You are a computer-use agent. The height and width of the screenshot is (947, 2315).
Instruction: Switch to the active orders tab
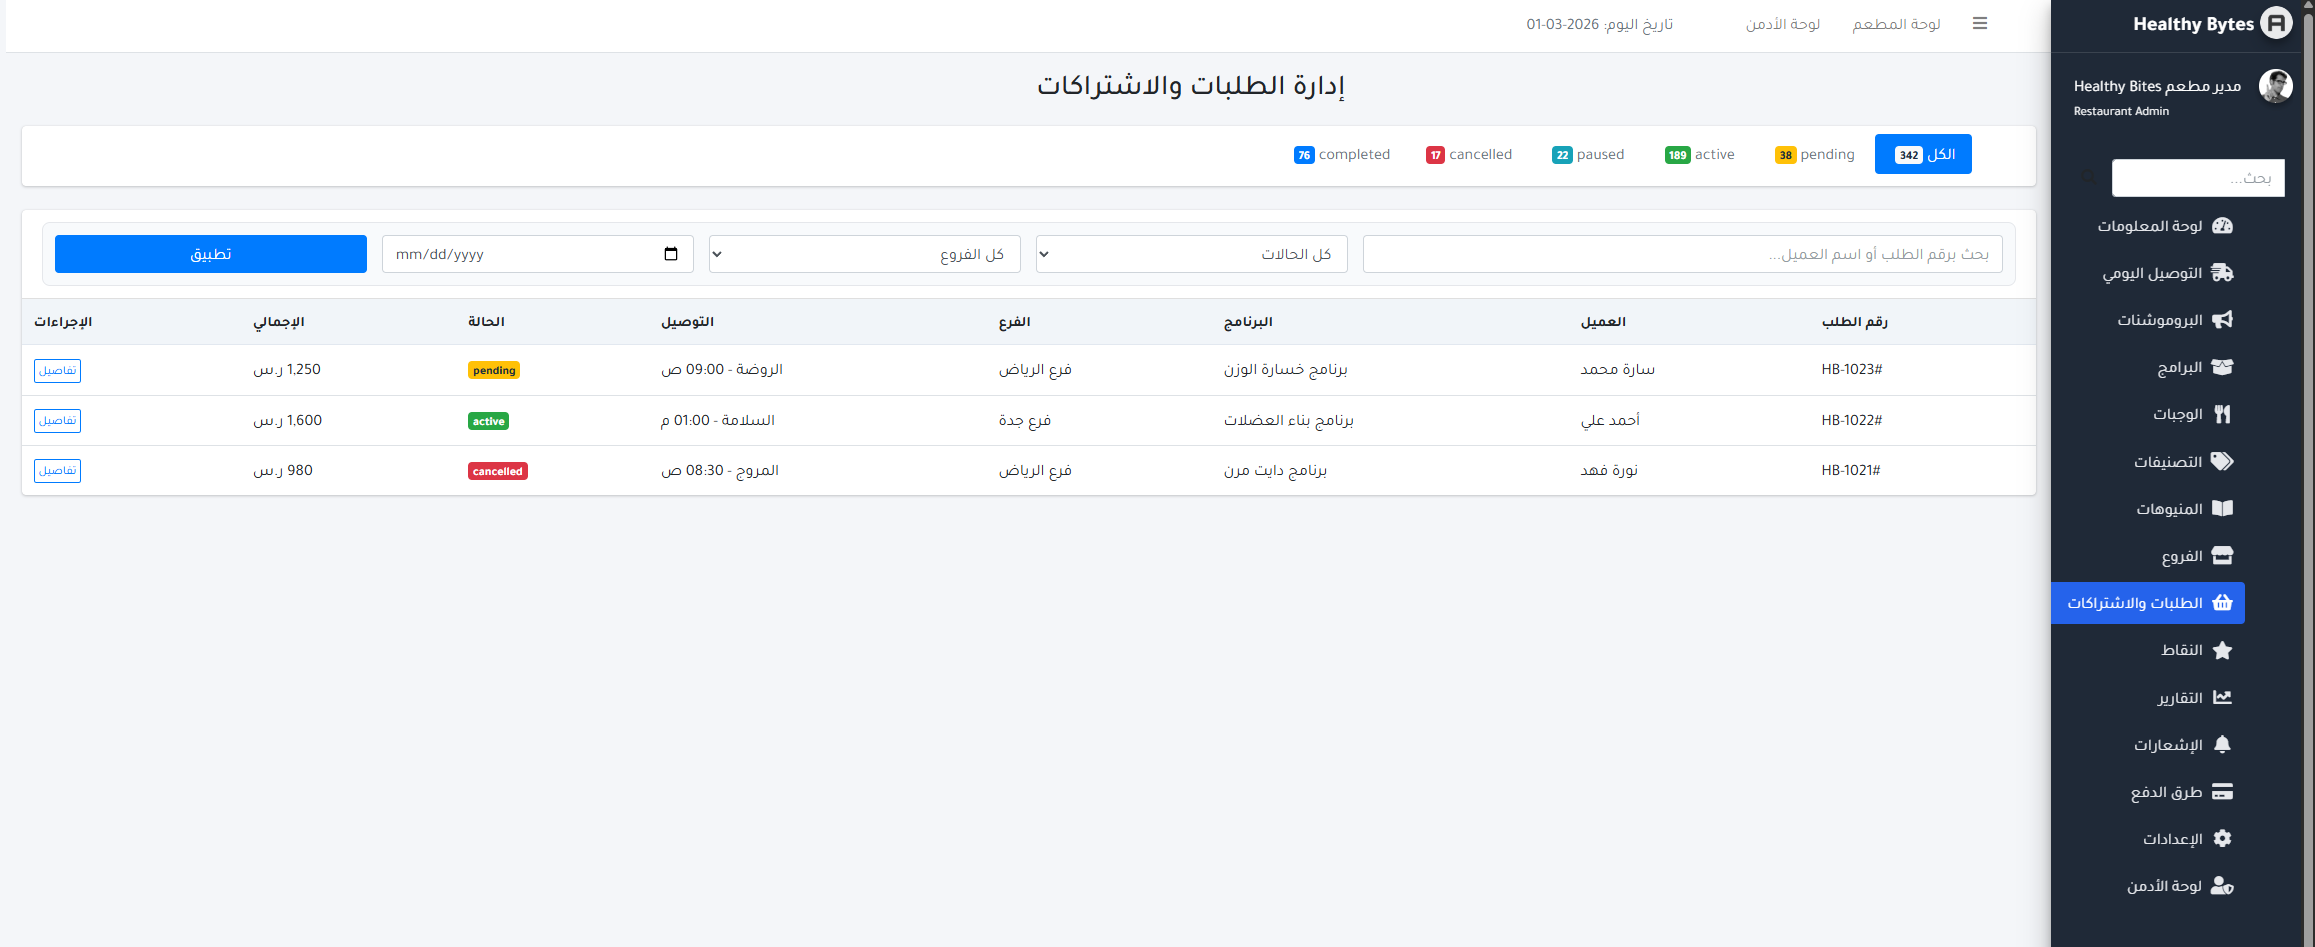[x=1700, y=154]
